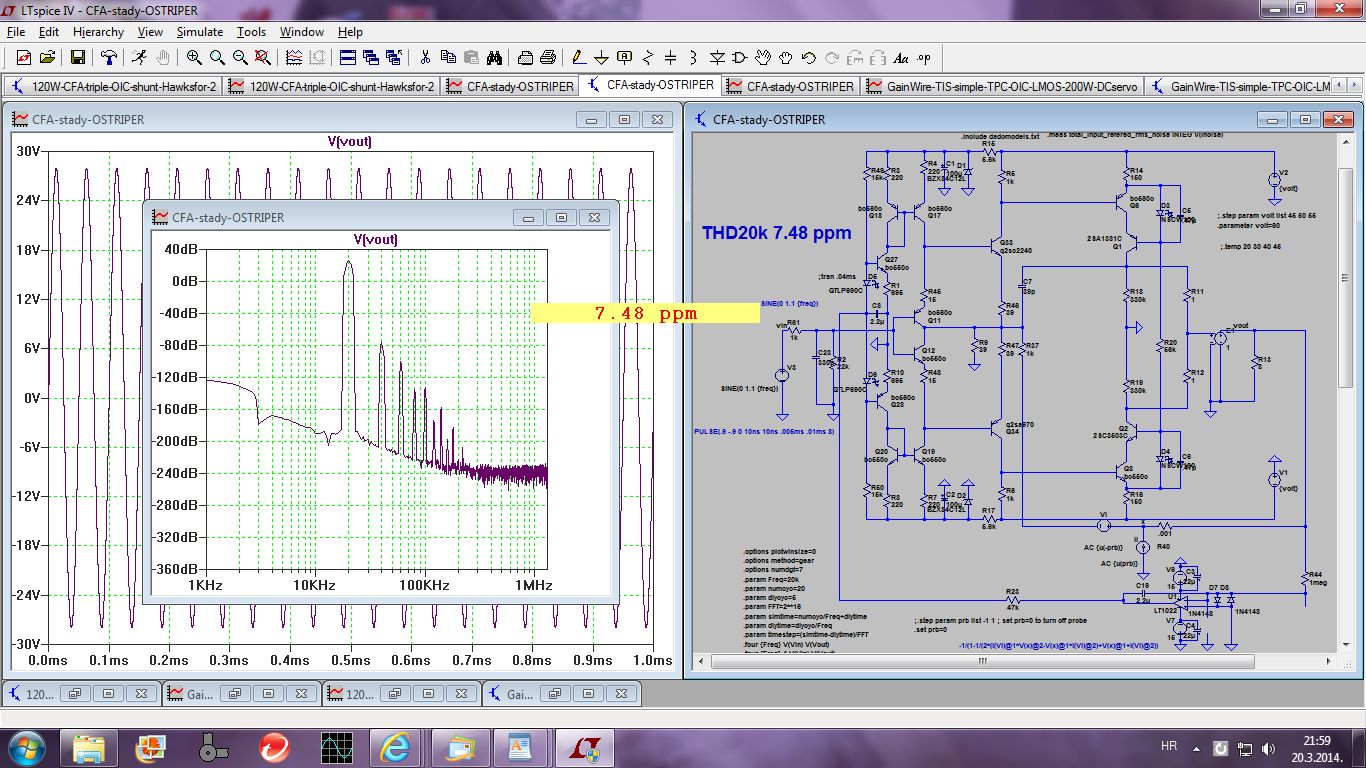Select the Copy tool icon
This screenshot has width=1366, height=768.
point(448,58)
